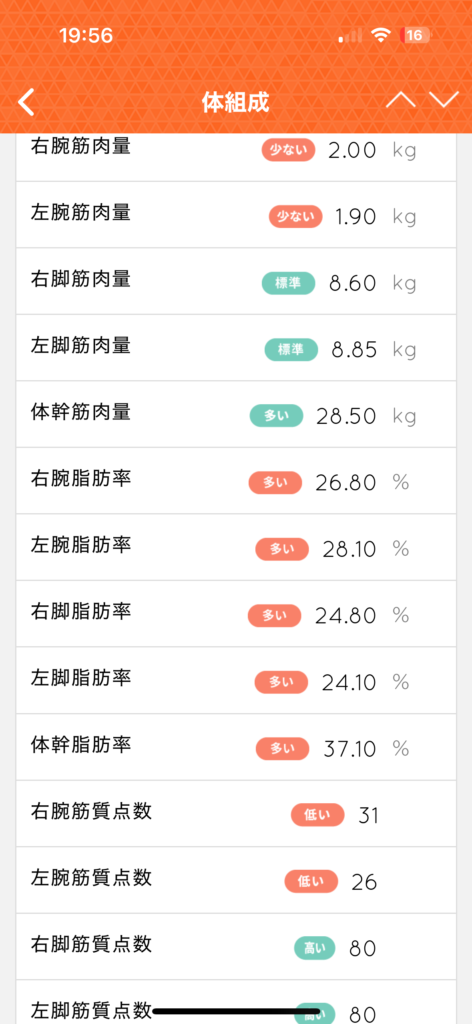Screen dimensions: 472x1024
Task: Tap the 高い badge for 右脚筋質点数
Action: tap(315, 948)
